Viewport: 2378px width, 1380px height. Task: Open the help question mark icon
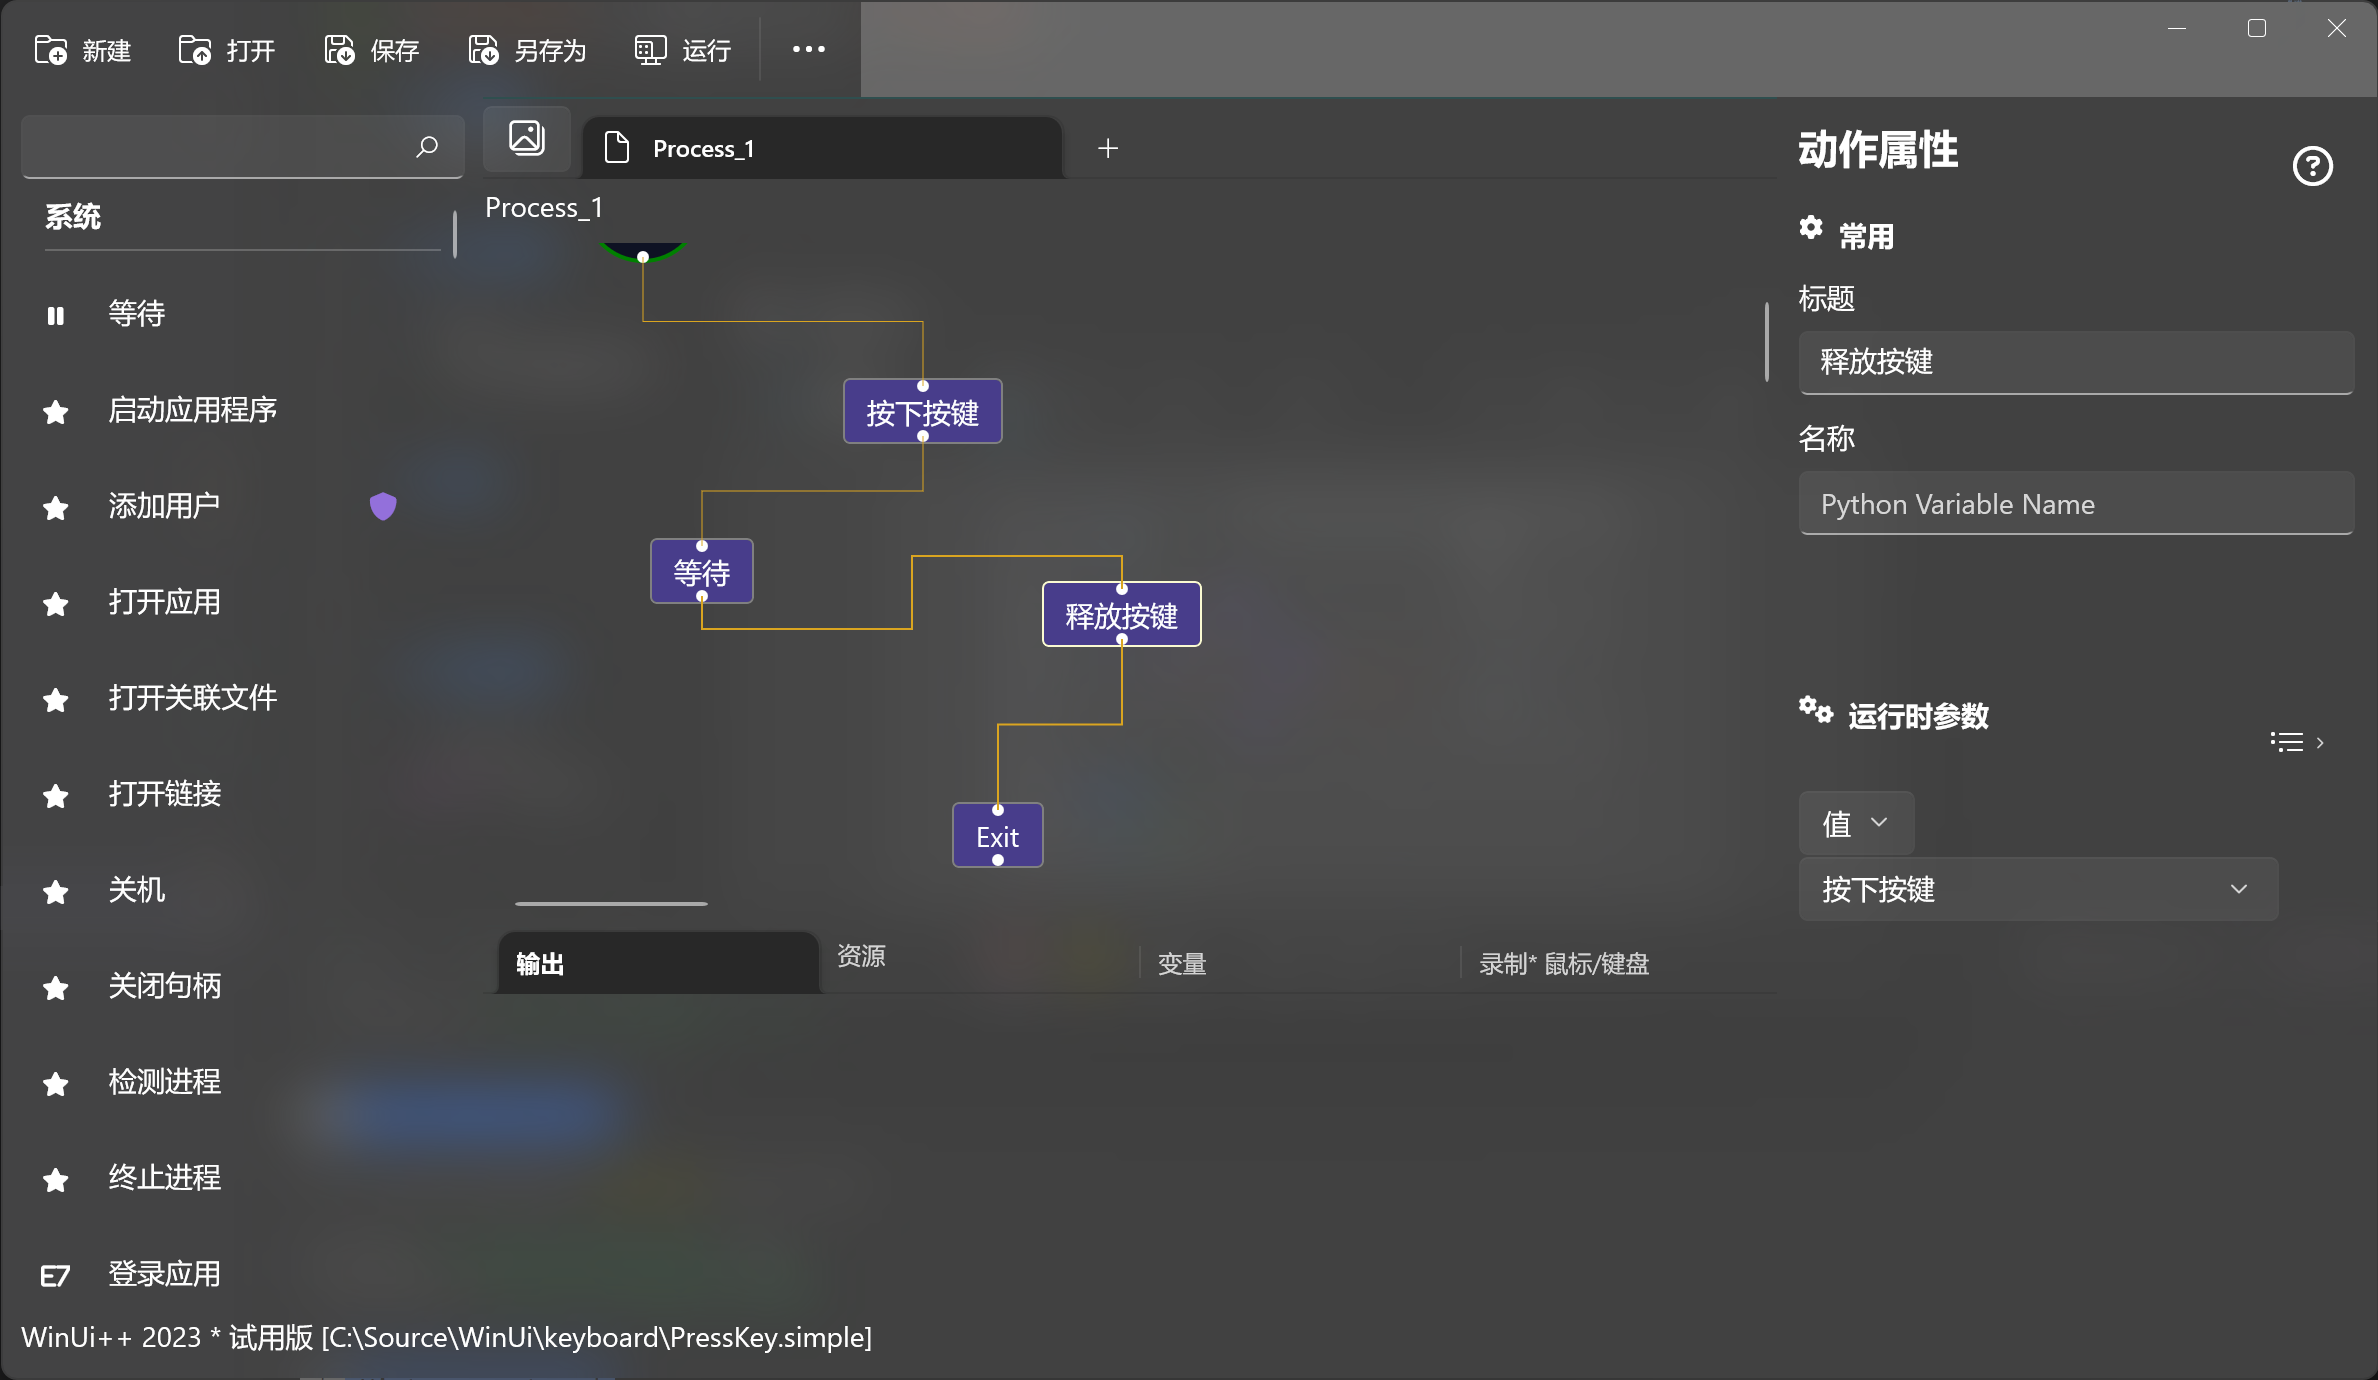pos(2311,166)
